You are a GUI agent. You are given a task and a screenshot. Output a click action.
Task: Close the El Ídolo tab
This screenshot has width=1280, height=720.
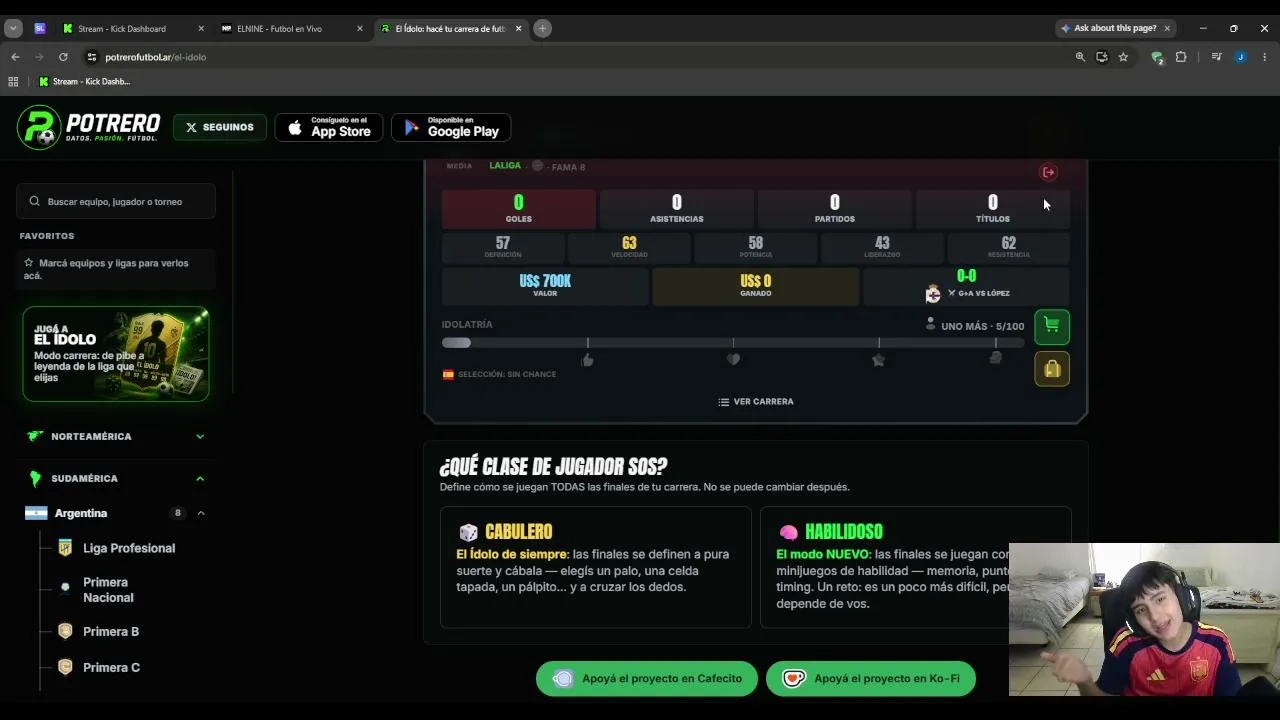[518, 28]
